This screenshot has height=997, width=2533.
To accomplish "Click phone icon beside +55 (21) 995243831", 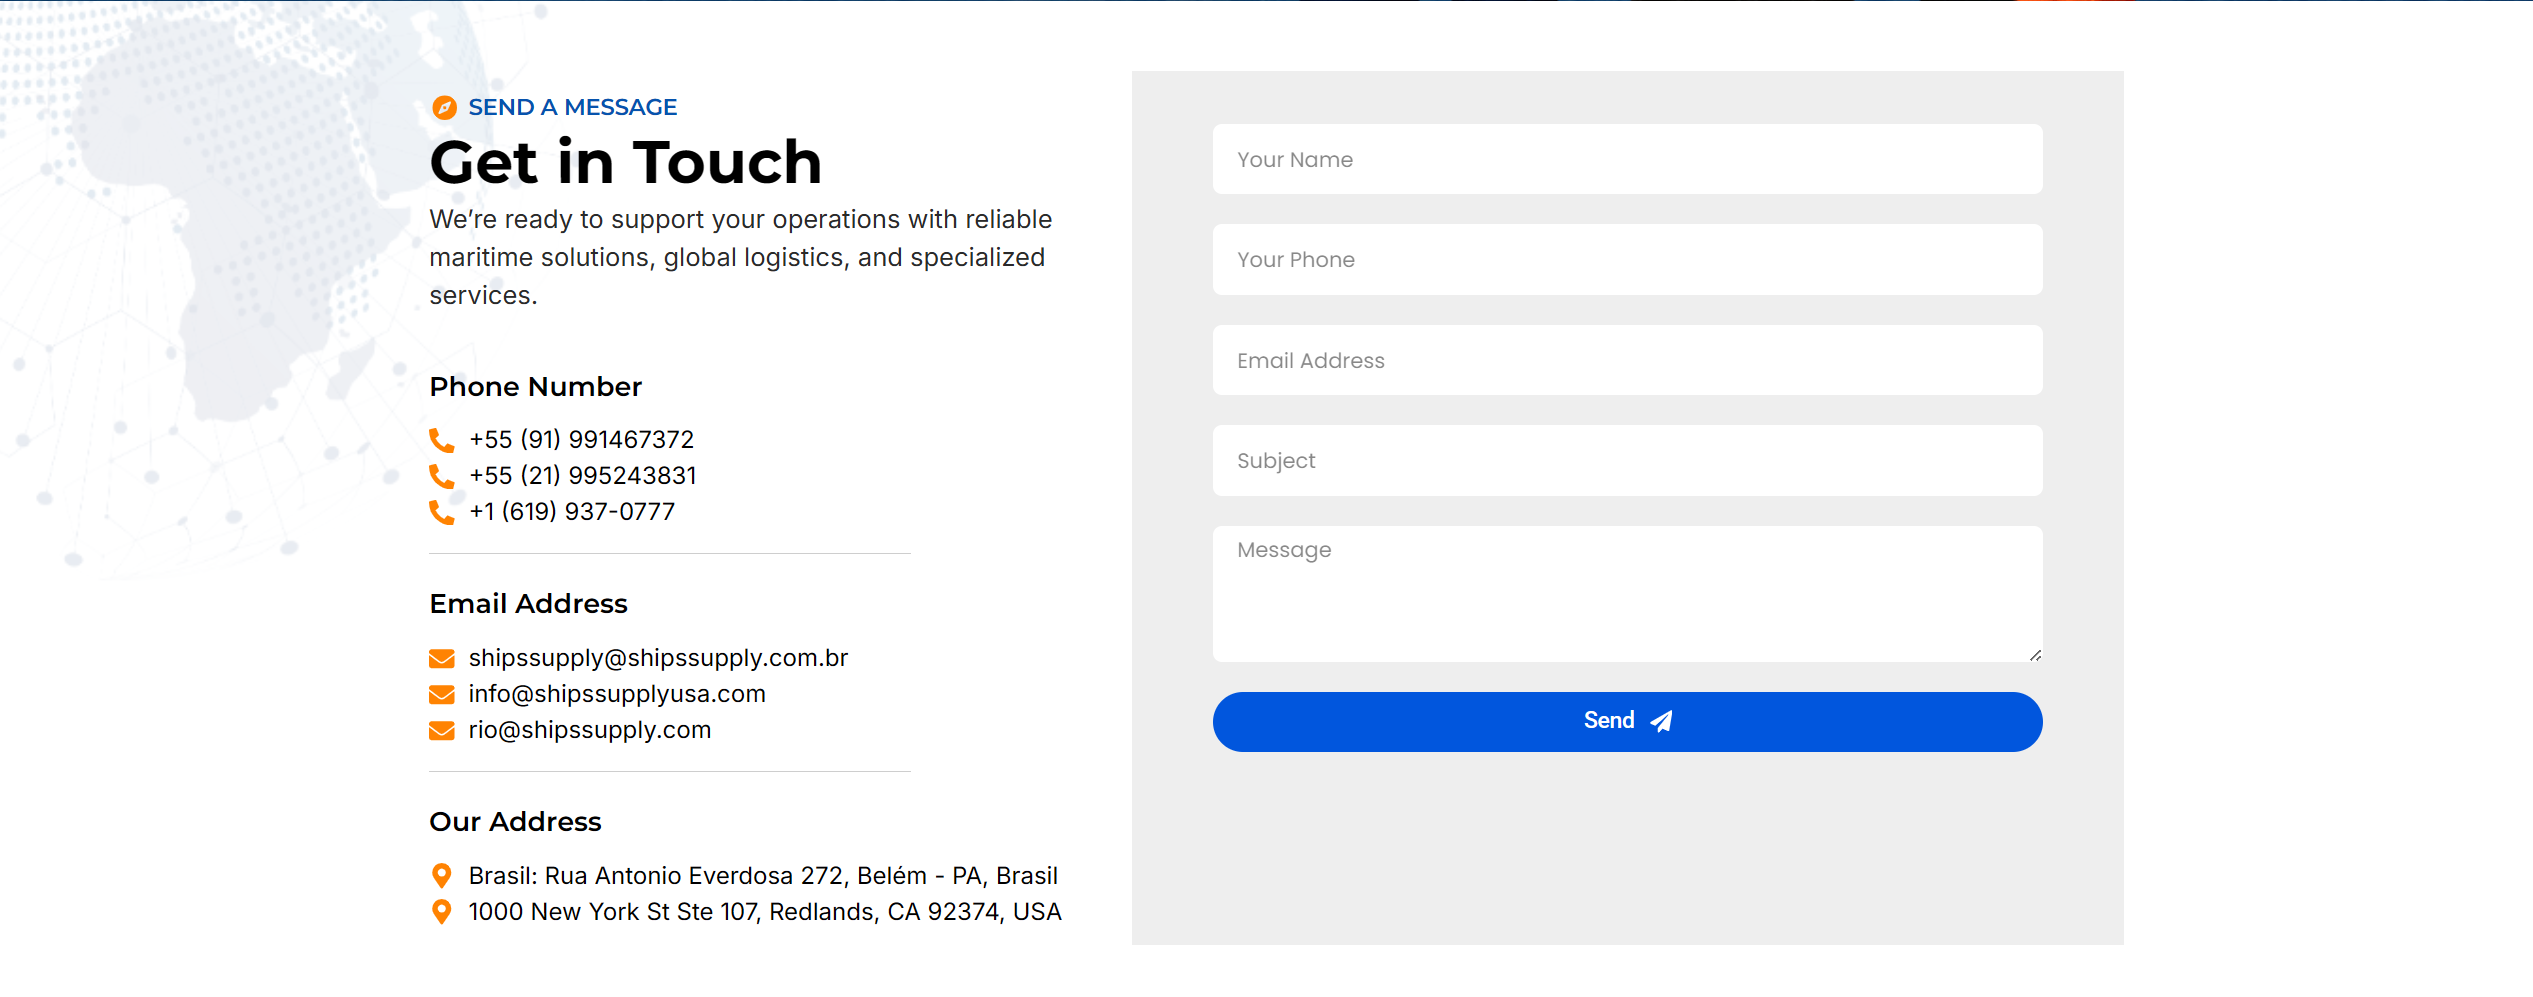I will click(x=441, y=476).
